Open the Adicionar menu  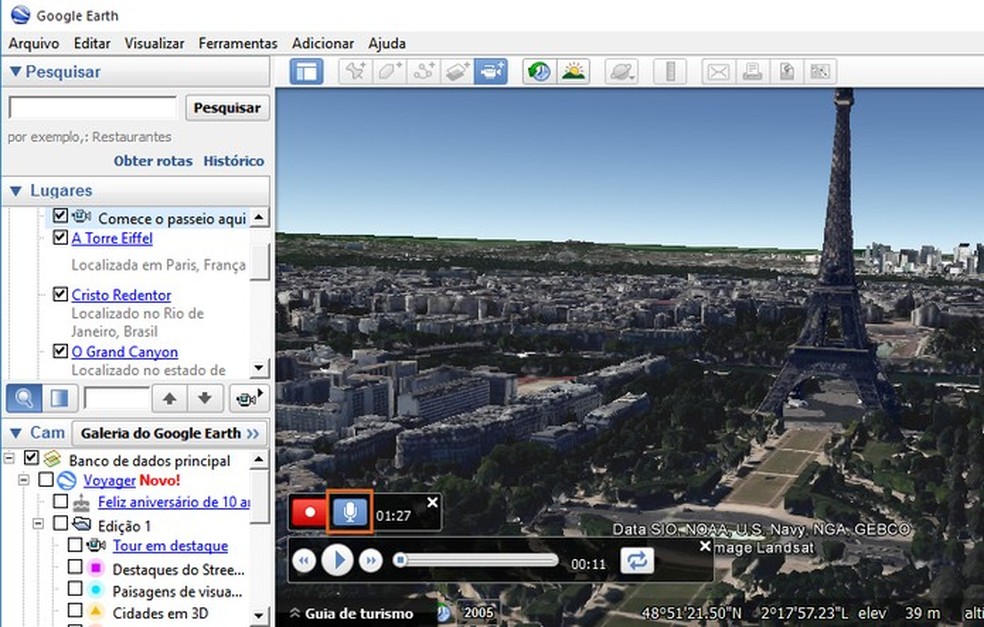coord(323,43)
